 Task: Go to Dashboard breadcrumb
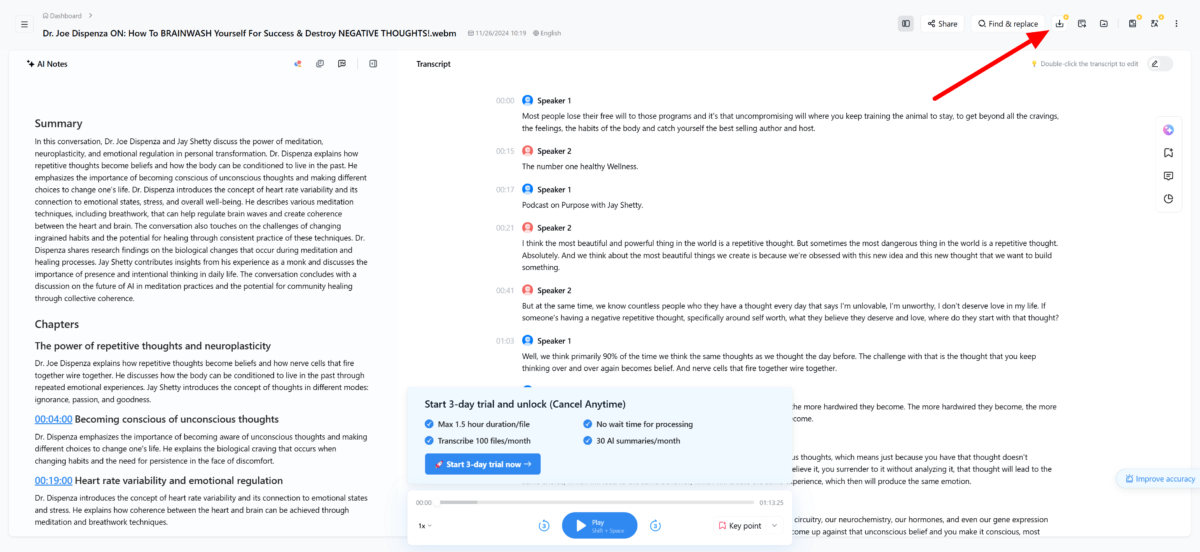pyautogui.click(x=65, y=15)
